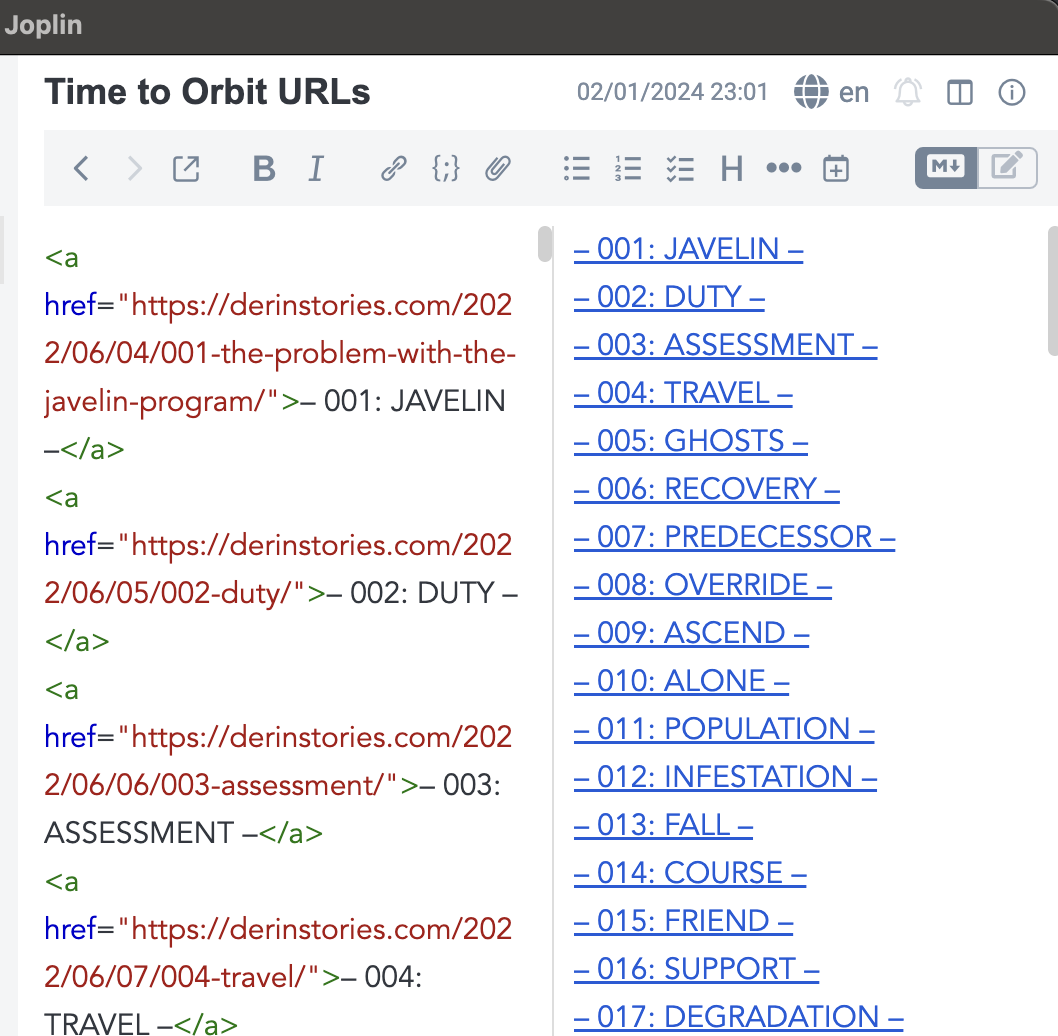Open the 017: DEGRADATION link

738,1016
